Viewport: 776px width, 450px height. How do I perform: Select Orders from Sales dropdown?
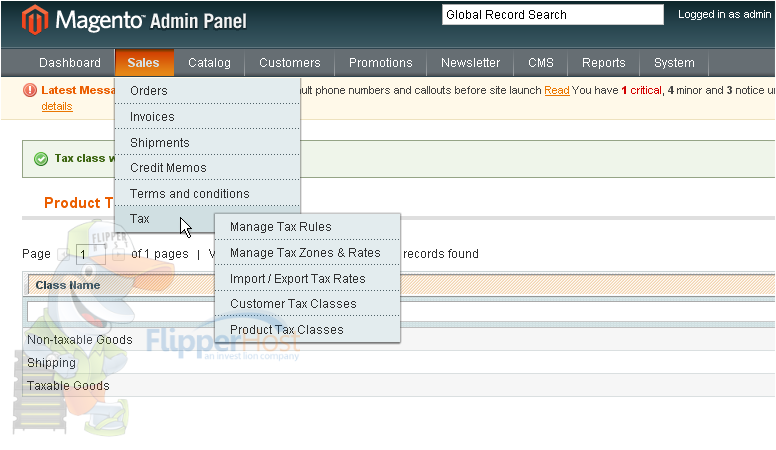click(207, 91)
